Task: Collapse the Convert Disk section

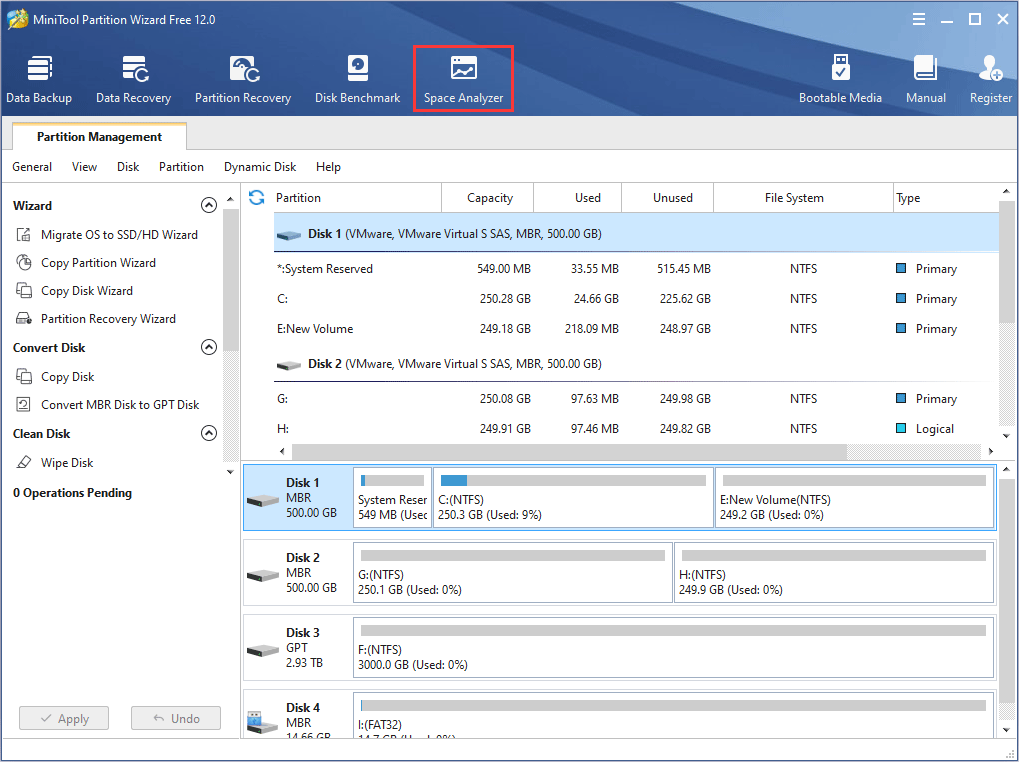Action: point(209,347)
